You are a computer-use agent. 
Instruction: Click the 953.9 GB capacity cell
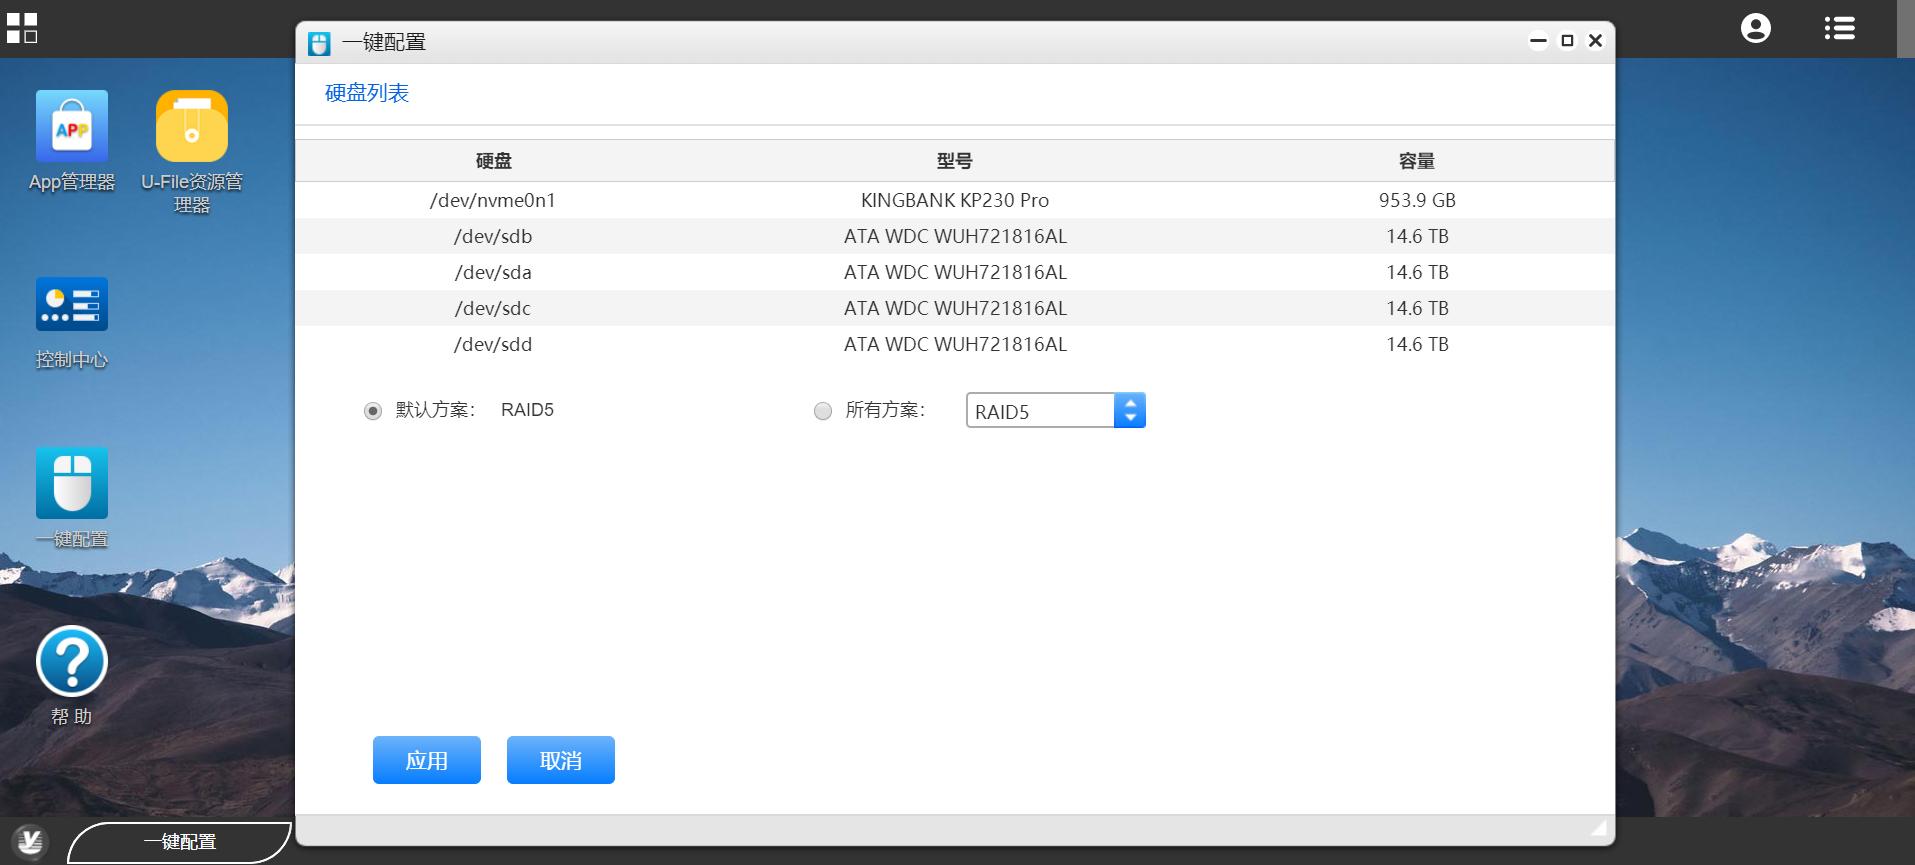tap(1417, 200)
